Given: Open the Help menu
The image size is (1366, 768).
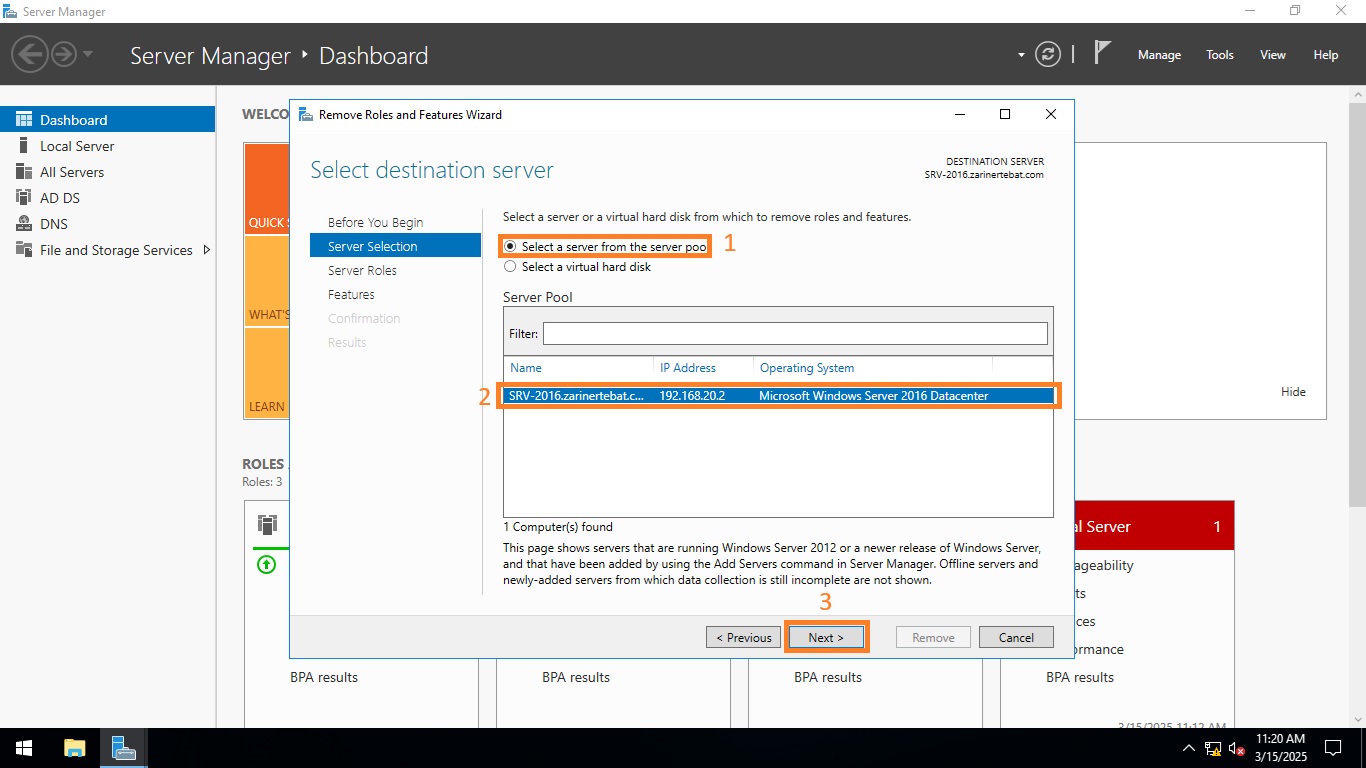Looking at the screenshot, I should [1325, 55].
